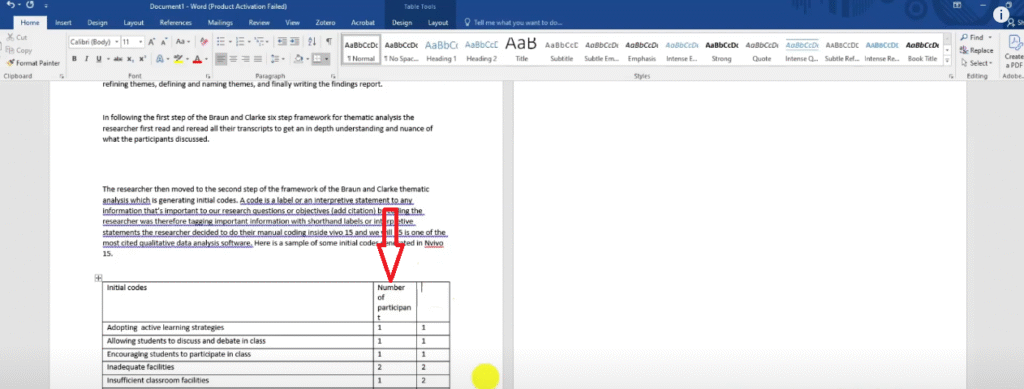Open the Review tab

coord(259,22)
